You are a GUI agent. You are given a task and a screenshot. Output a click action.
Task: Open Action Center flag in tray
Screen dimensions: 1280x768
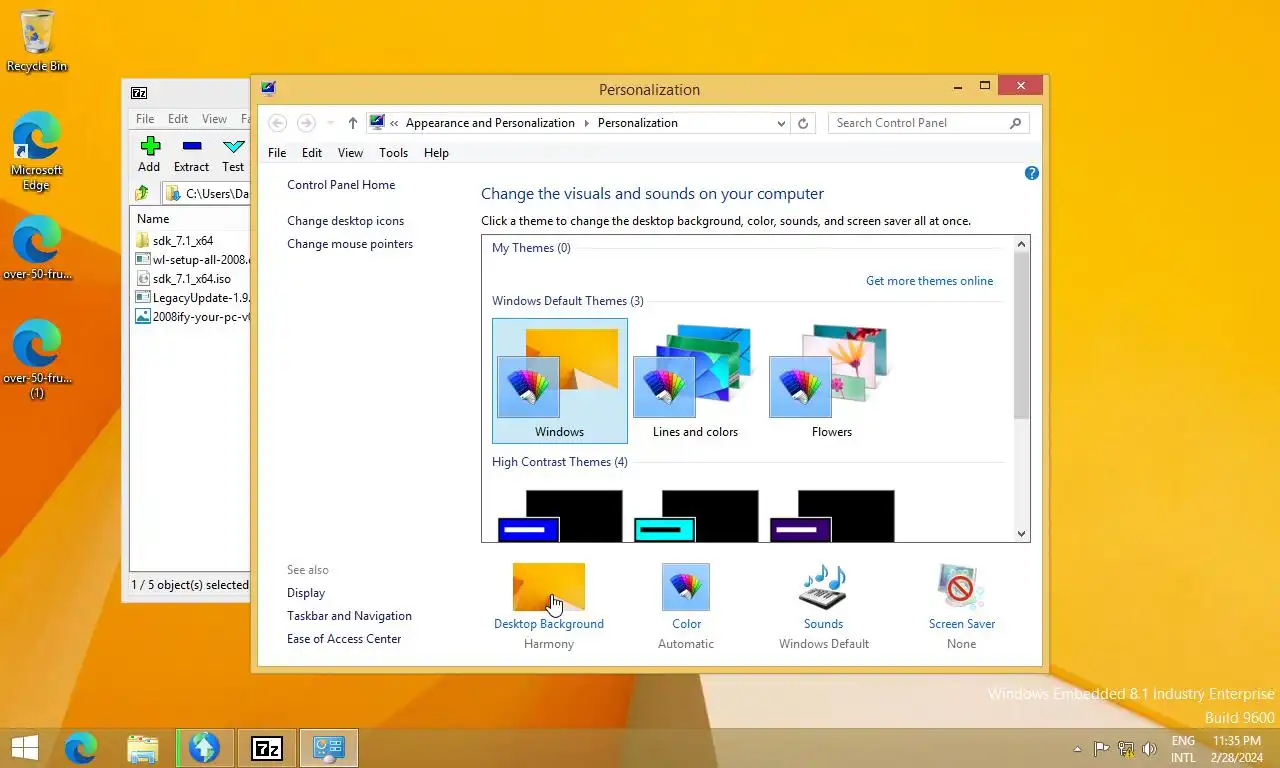[x=1101, y=748]
